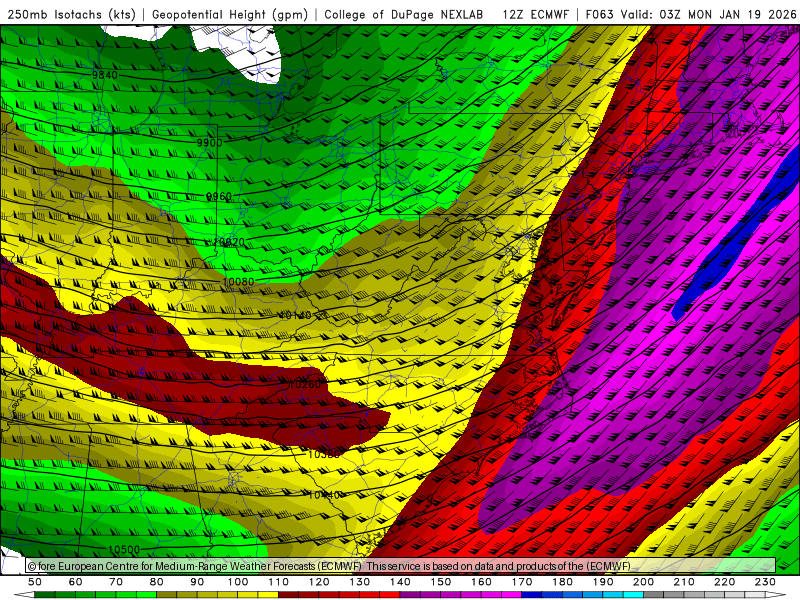Click the 200 value on the color scale
The width and height of the screenshot is (800, 600).
pos(644,582)
